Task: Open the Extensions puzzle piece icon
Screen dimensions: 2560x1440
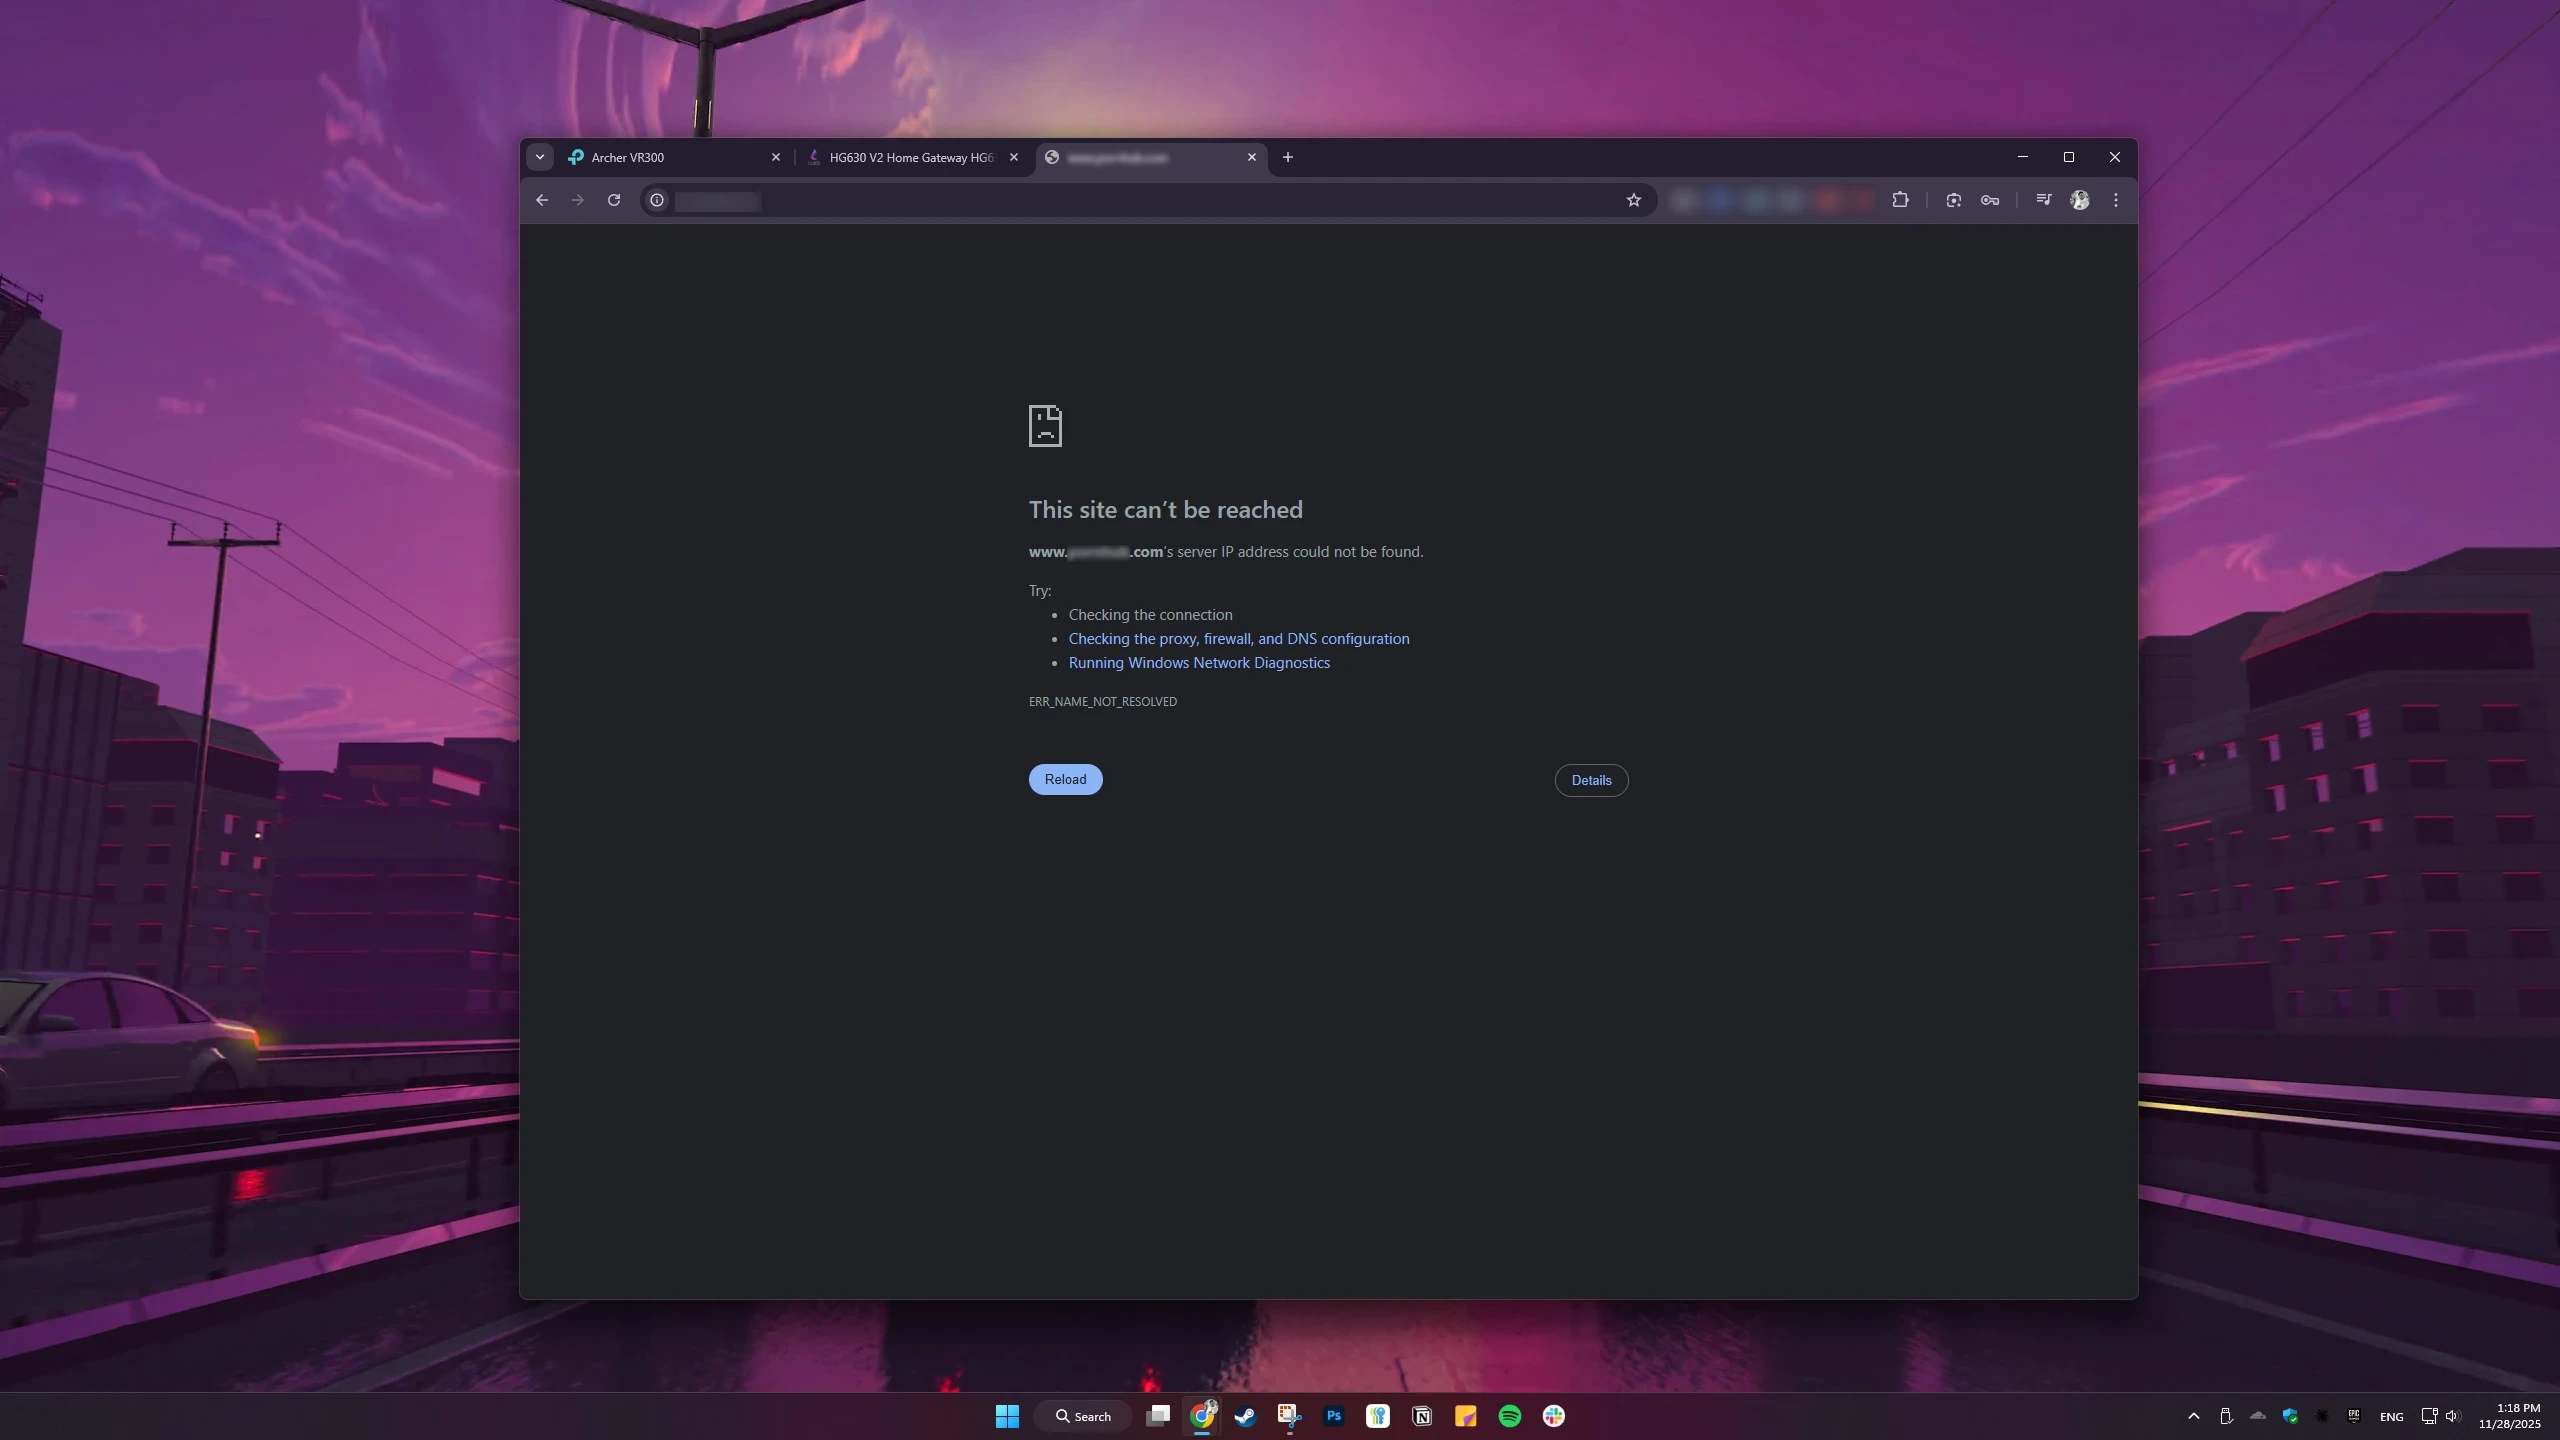Action: click(1901, 200)
